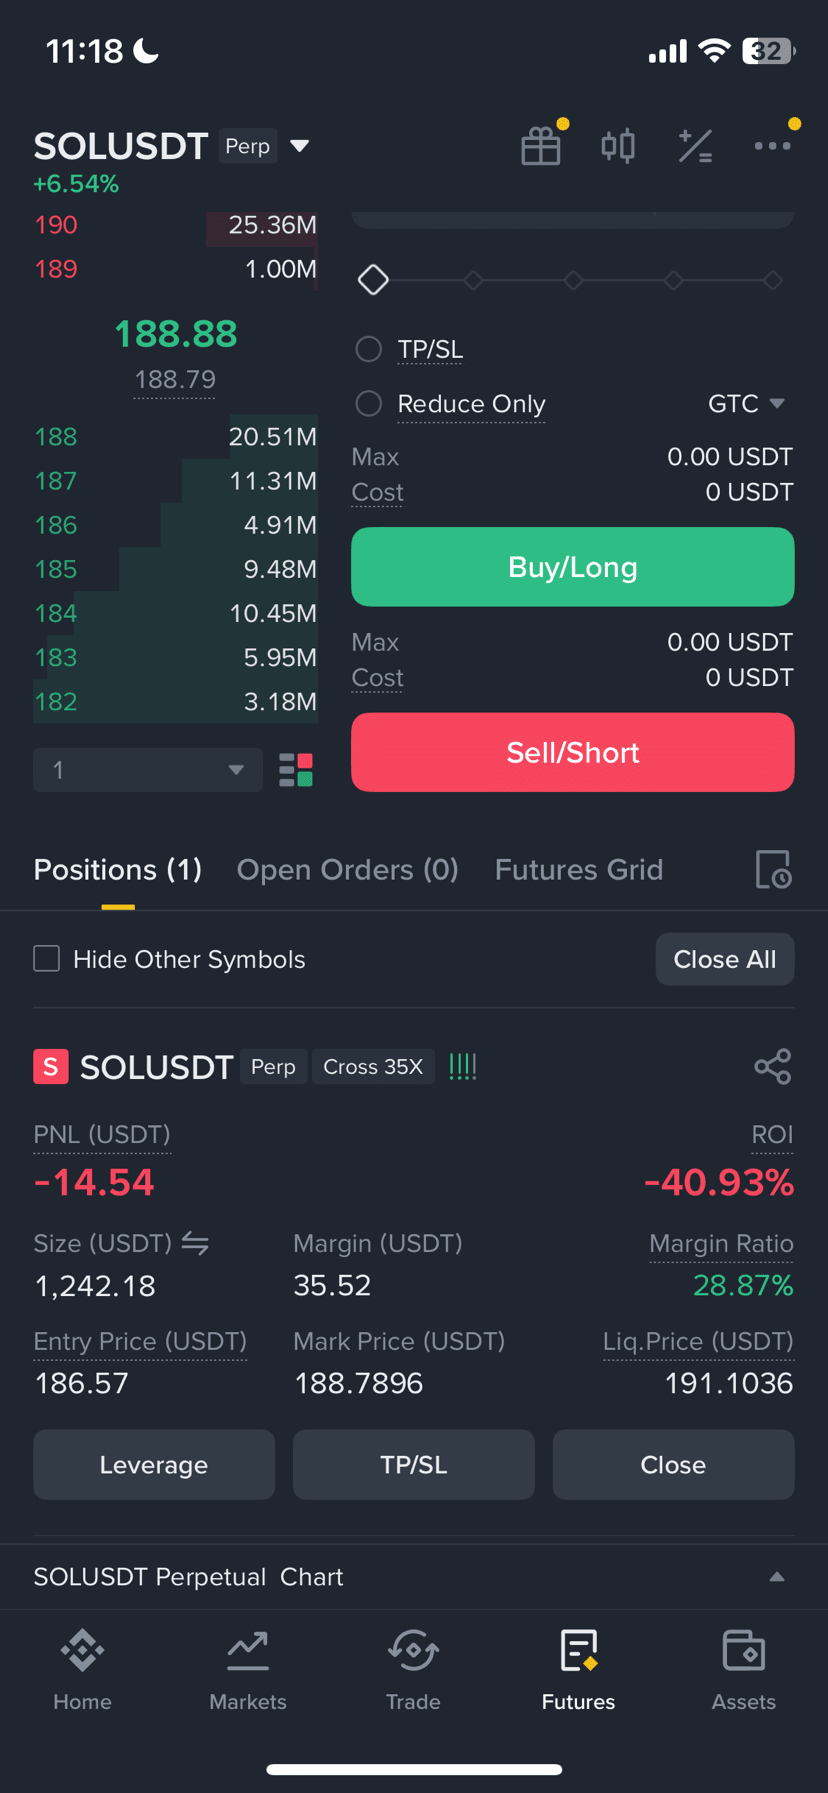Open order history icon beside Futures Grid

click(773, 870)
